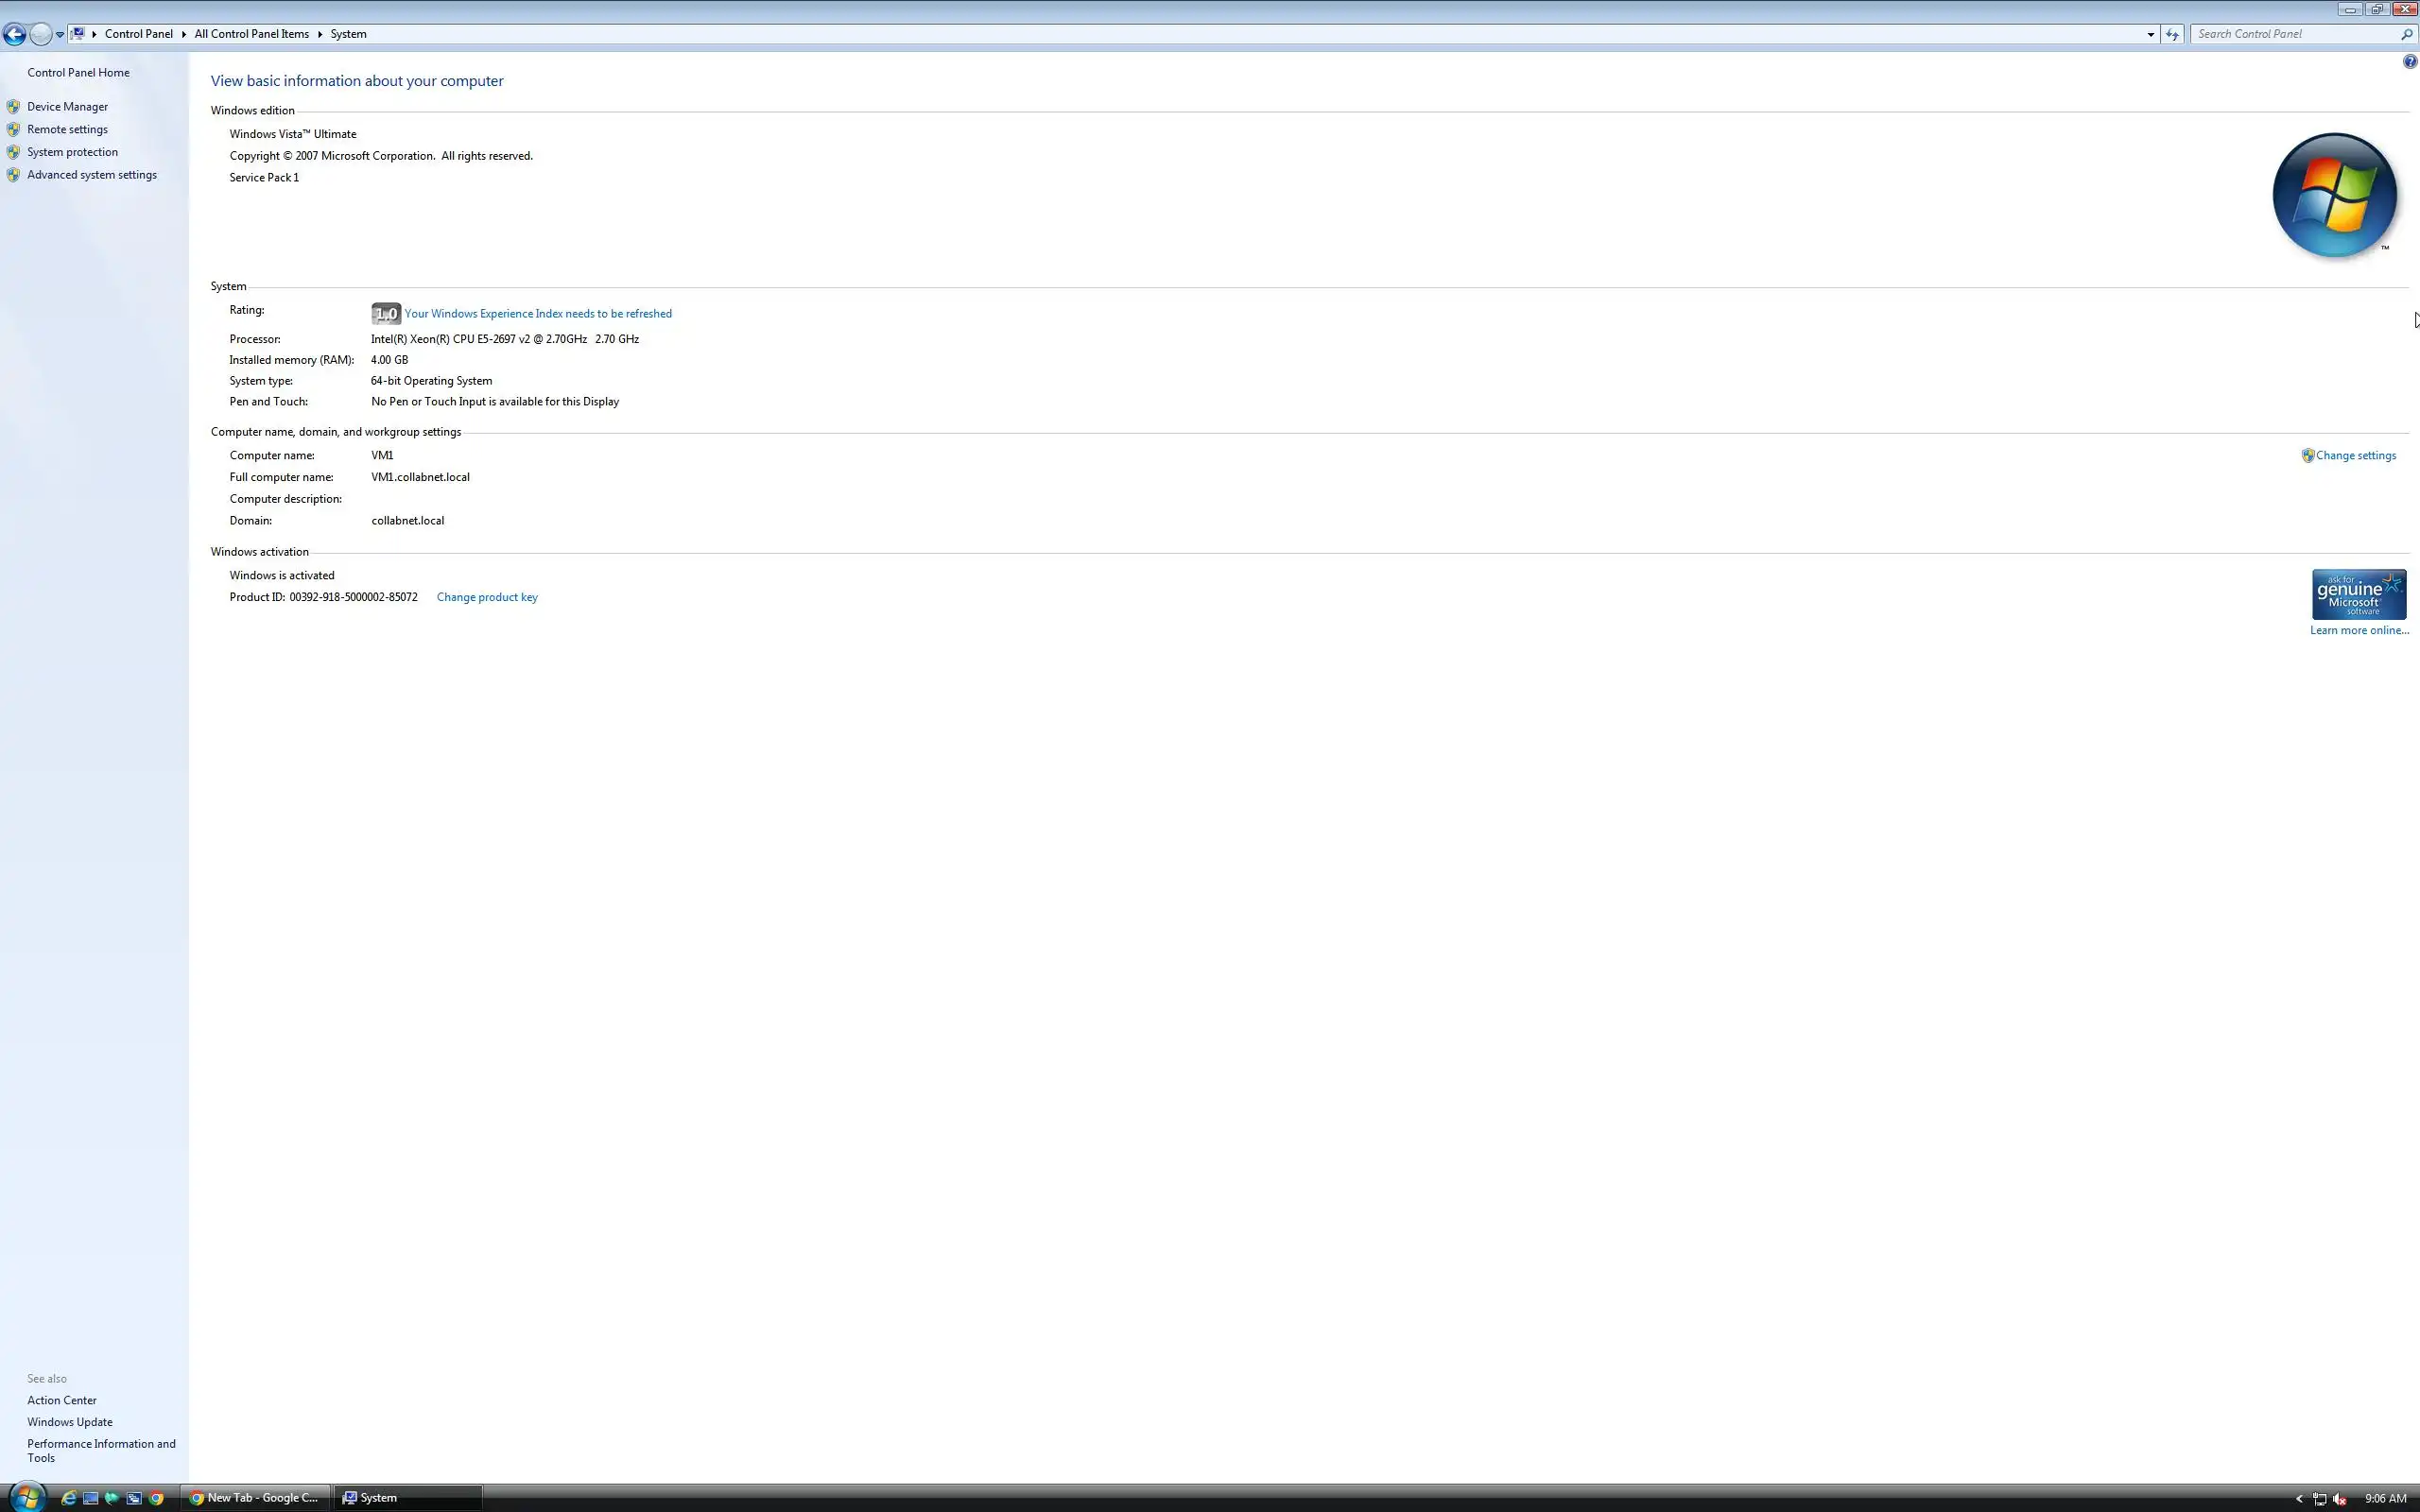The image size is (2420, 1512).
Task: Click the network tray icon
Action: 2319,1499
